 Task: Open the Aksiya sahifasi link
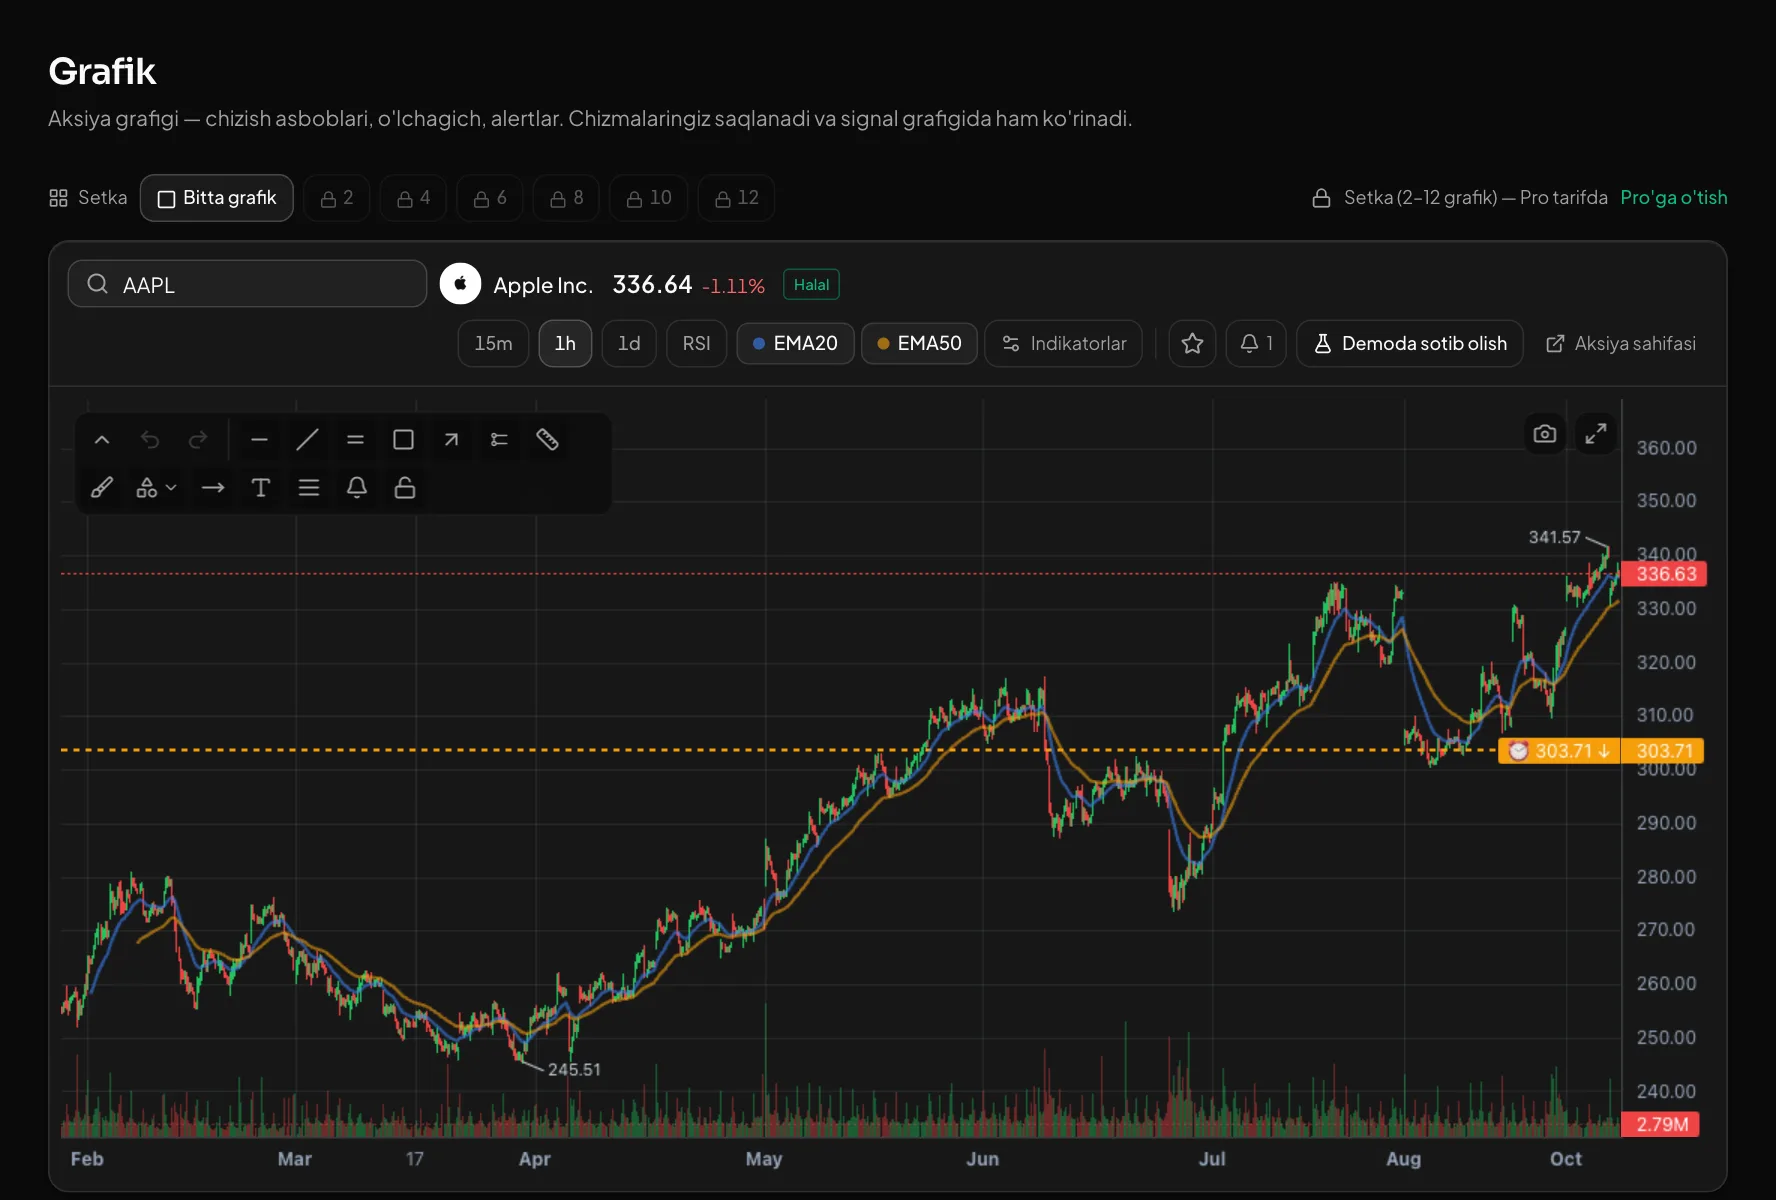pos(1621,344)
